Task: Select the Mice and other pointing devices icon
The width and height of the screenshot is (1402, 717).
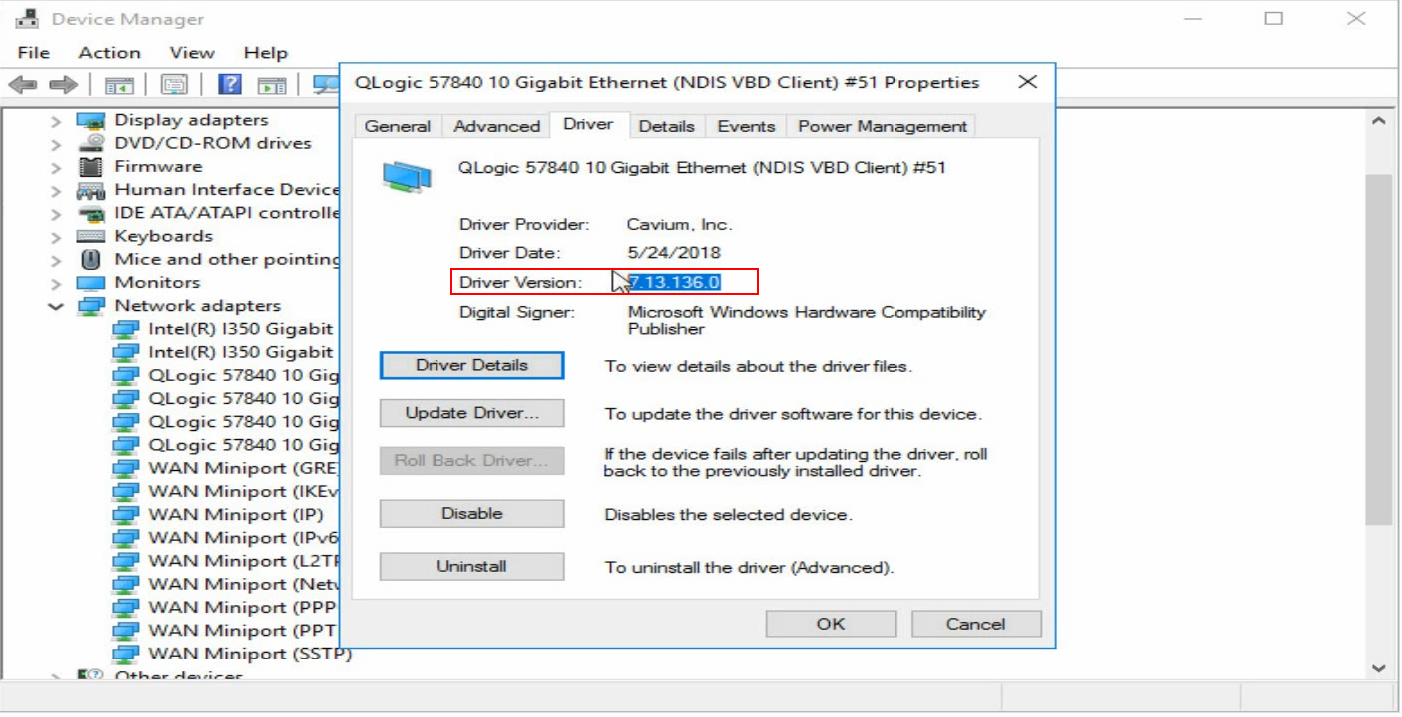Action: (x=91, y=259)
